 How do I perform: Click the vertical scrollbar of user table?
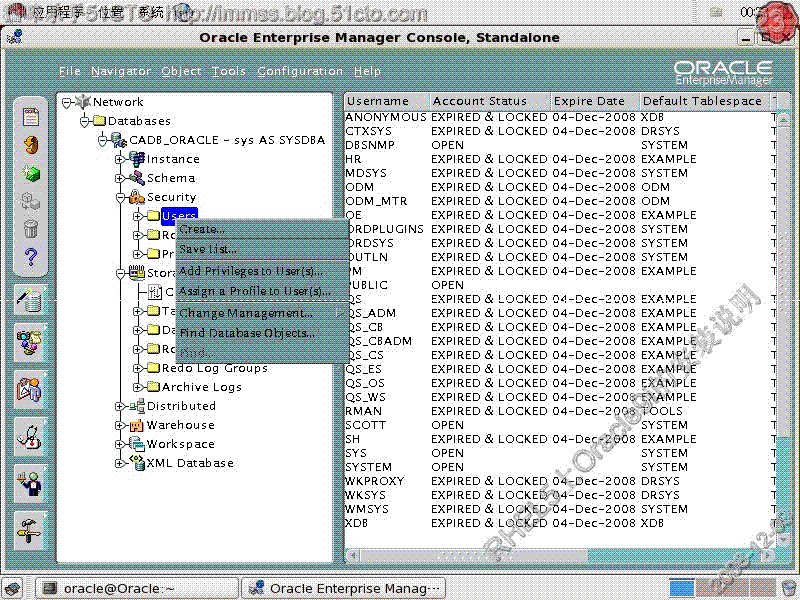tap(784, 327)
